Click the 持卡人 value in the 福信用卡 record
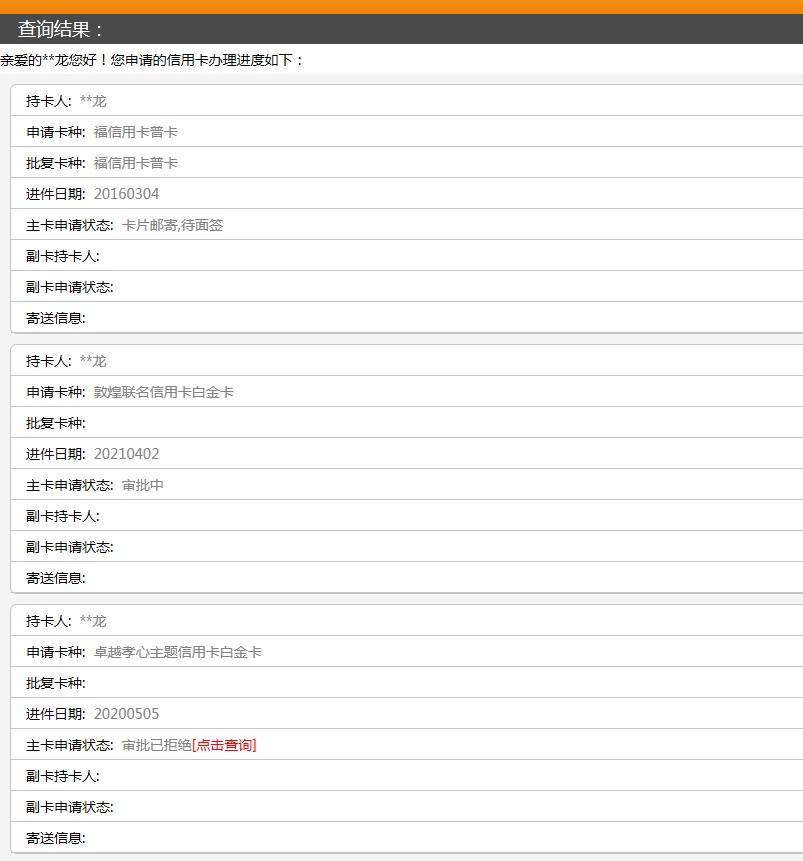 coord(93,101)
